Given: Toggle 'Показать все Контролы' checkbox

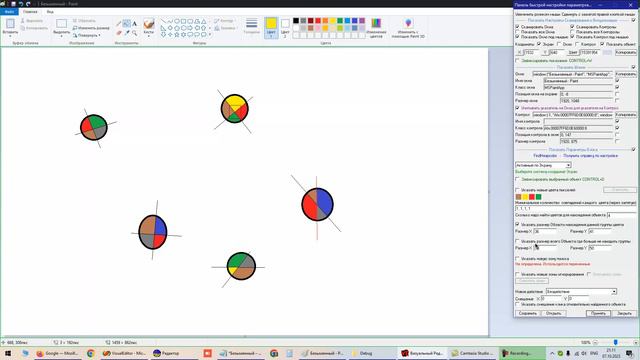Looking at the screenshot, I should [x=572, y=31].
